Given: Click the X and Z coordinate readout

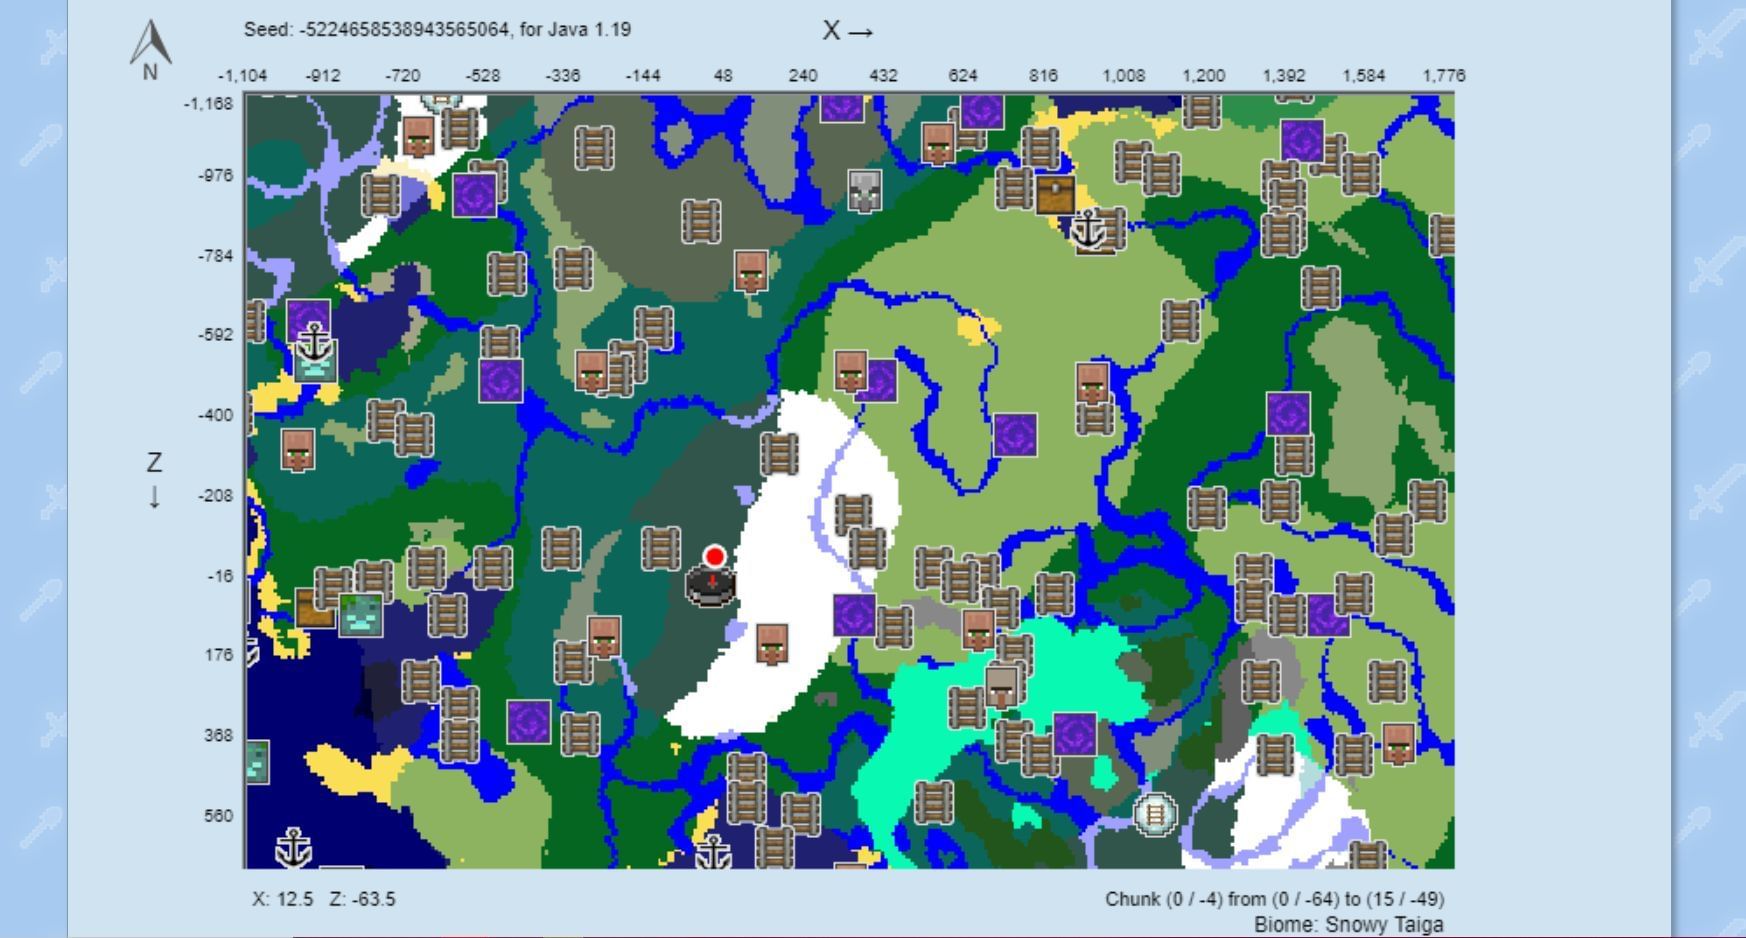Looking at the screenshot, I should 324,899.
